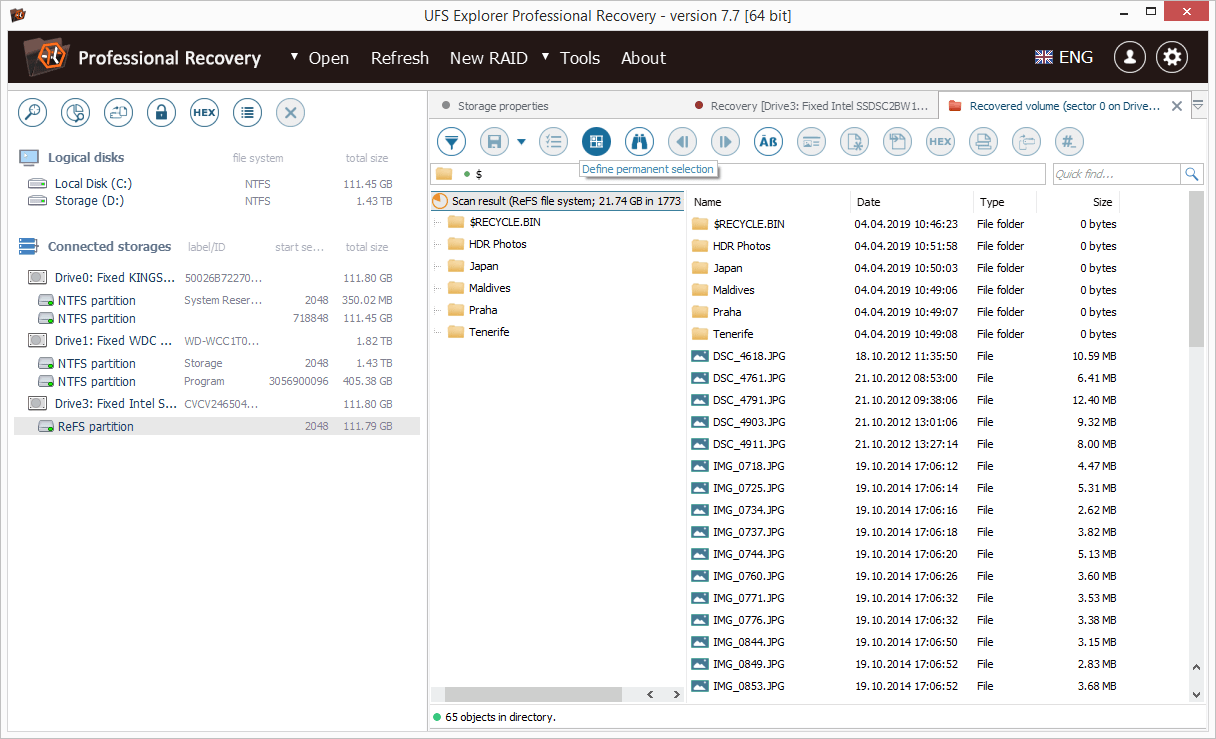Click the partition search pie-chart icon
This screenshot has width=1216, height=739.
pos(76,113)
